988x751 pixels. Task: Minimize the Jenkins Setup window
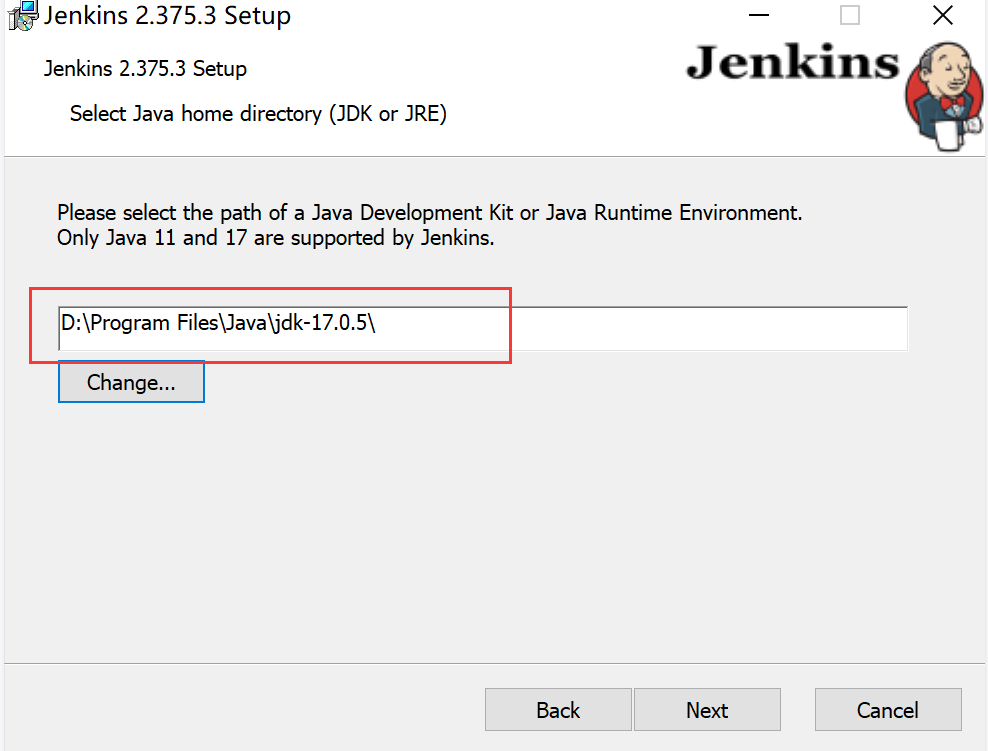[759, 15]
